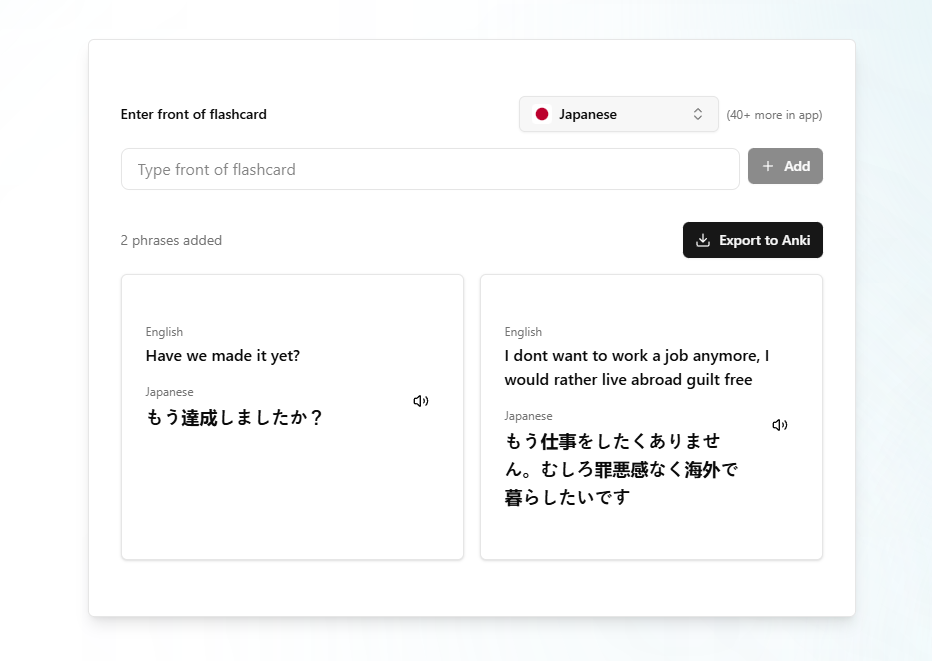The image size is (932, 661).
Task: Click the 'Have we made it yet?' English phrase
Action: point(223,356)
